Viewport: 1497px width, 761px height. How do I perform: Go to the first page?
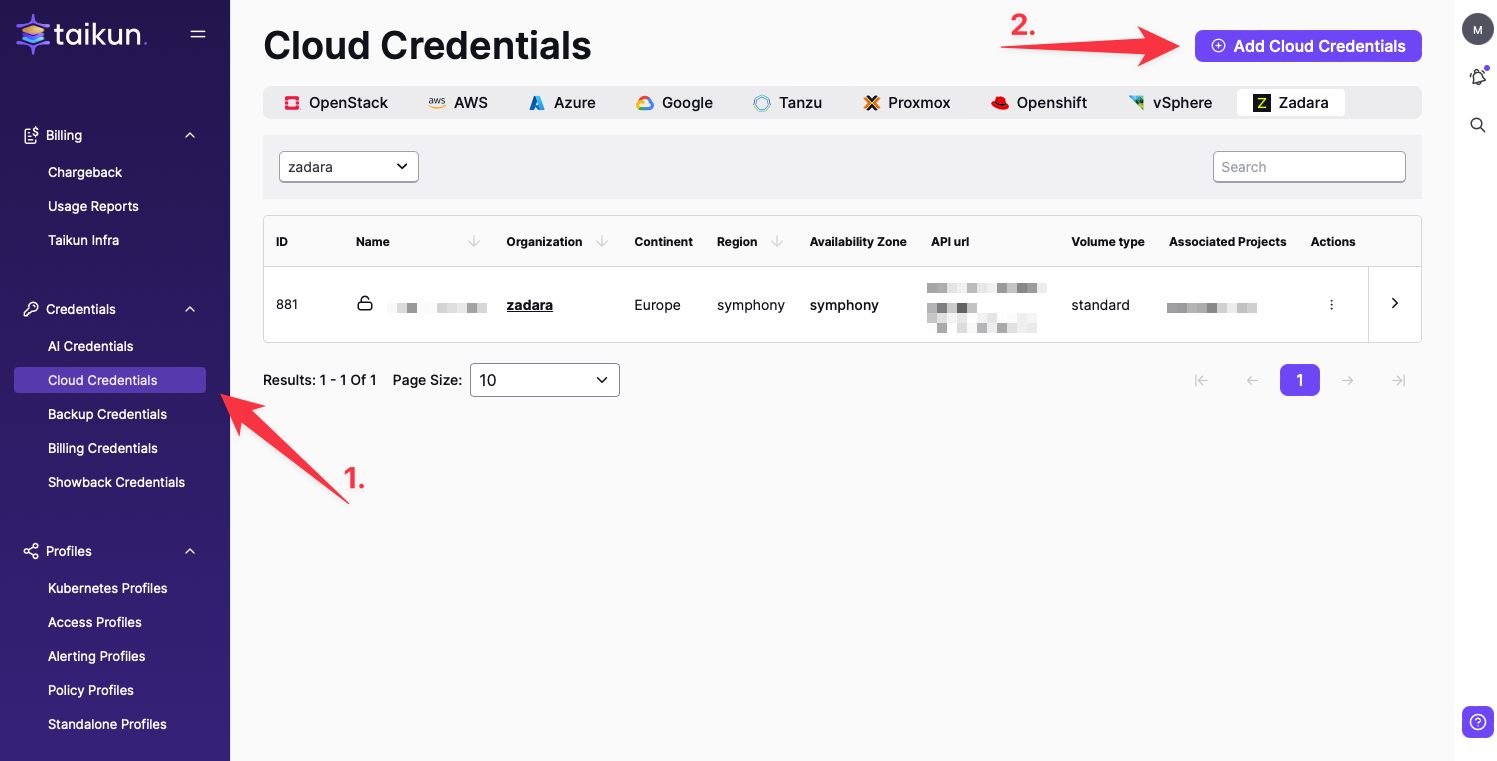coord(1202,380)
